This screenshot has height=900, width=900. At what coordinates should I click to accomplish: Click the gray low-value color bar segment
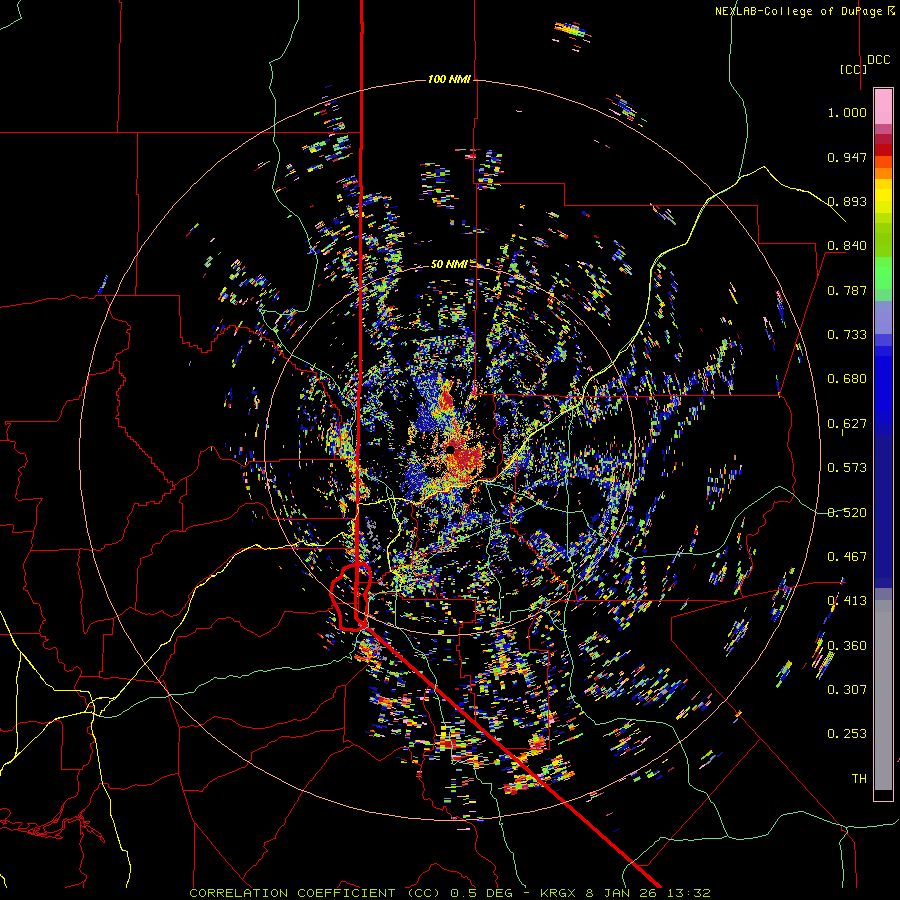(x=883, y=700)
